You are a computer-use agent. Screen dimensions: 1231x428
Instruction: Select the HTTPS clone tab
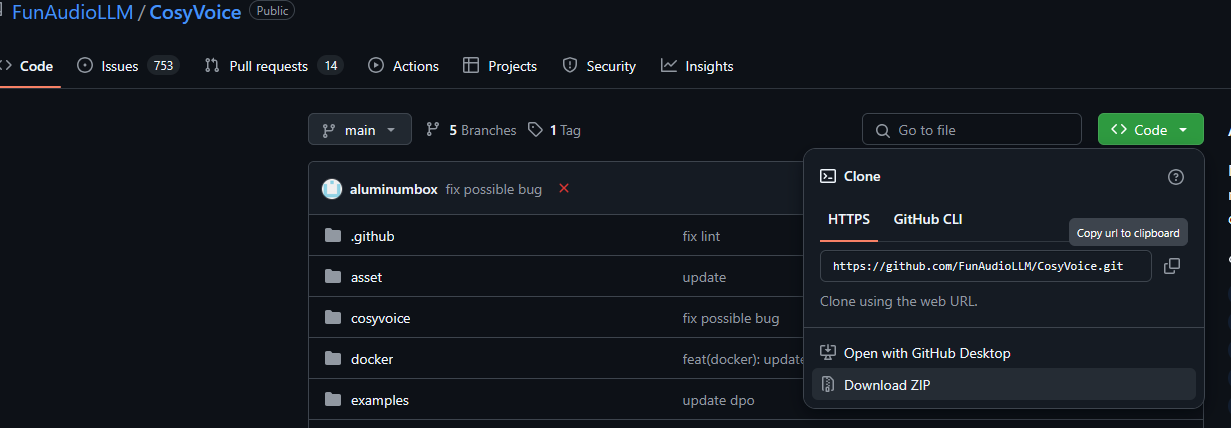[849, 220]
